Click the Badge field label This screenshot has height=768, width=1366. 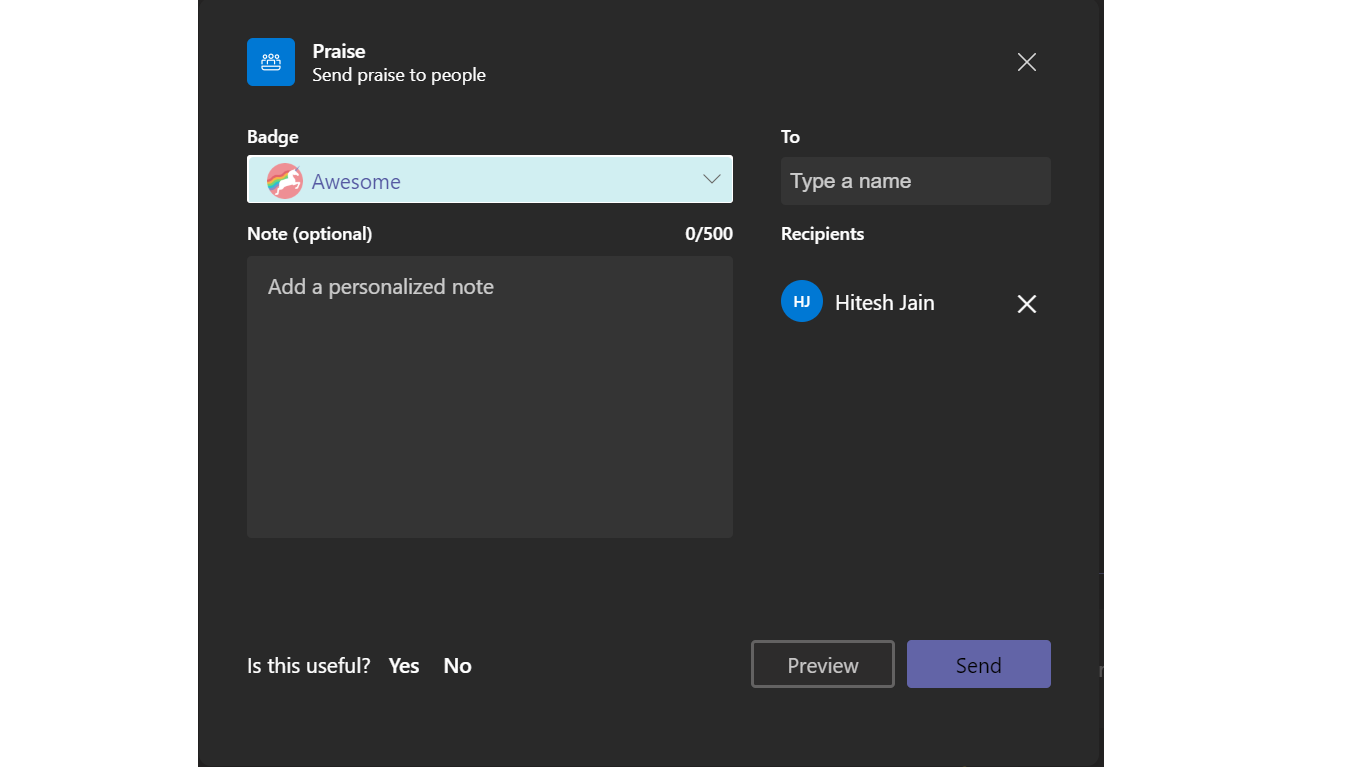point(273,137)
